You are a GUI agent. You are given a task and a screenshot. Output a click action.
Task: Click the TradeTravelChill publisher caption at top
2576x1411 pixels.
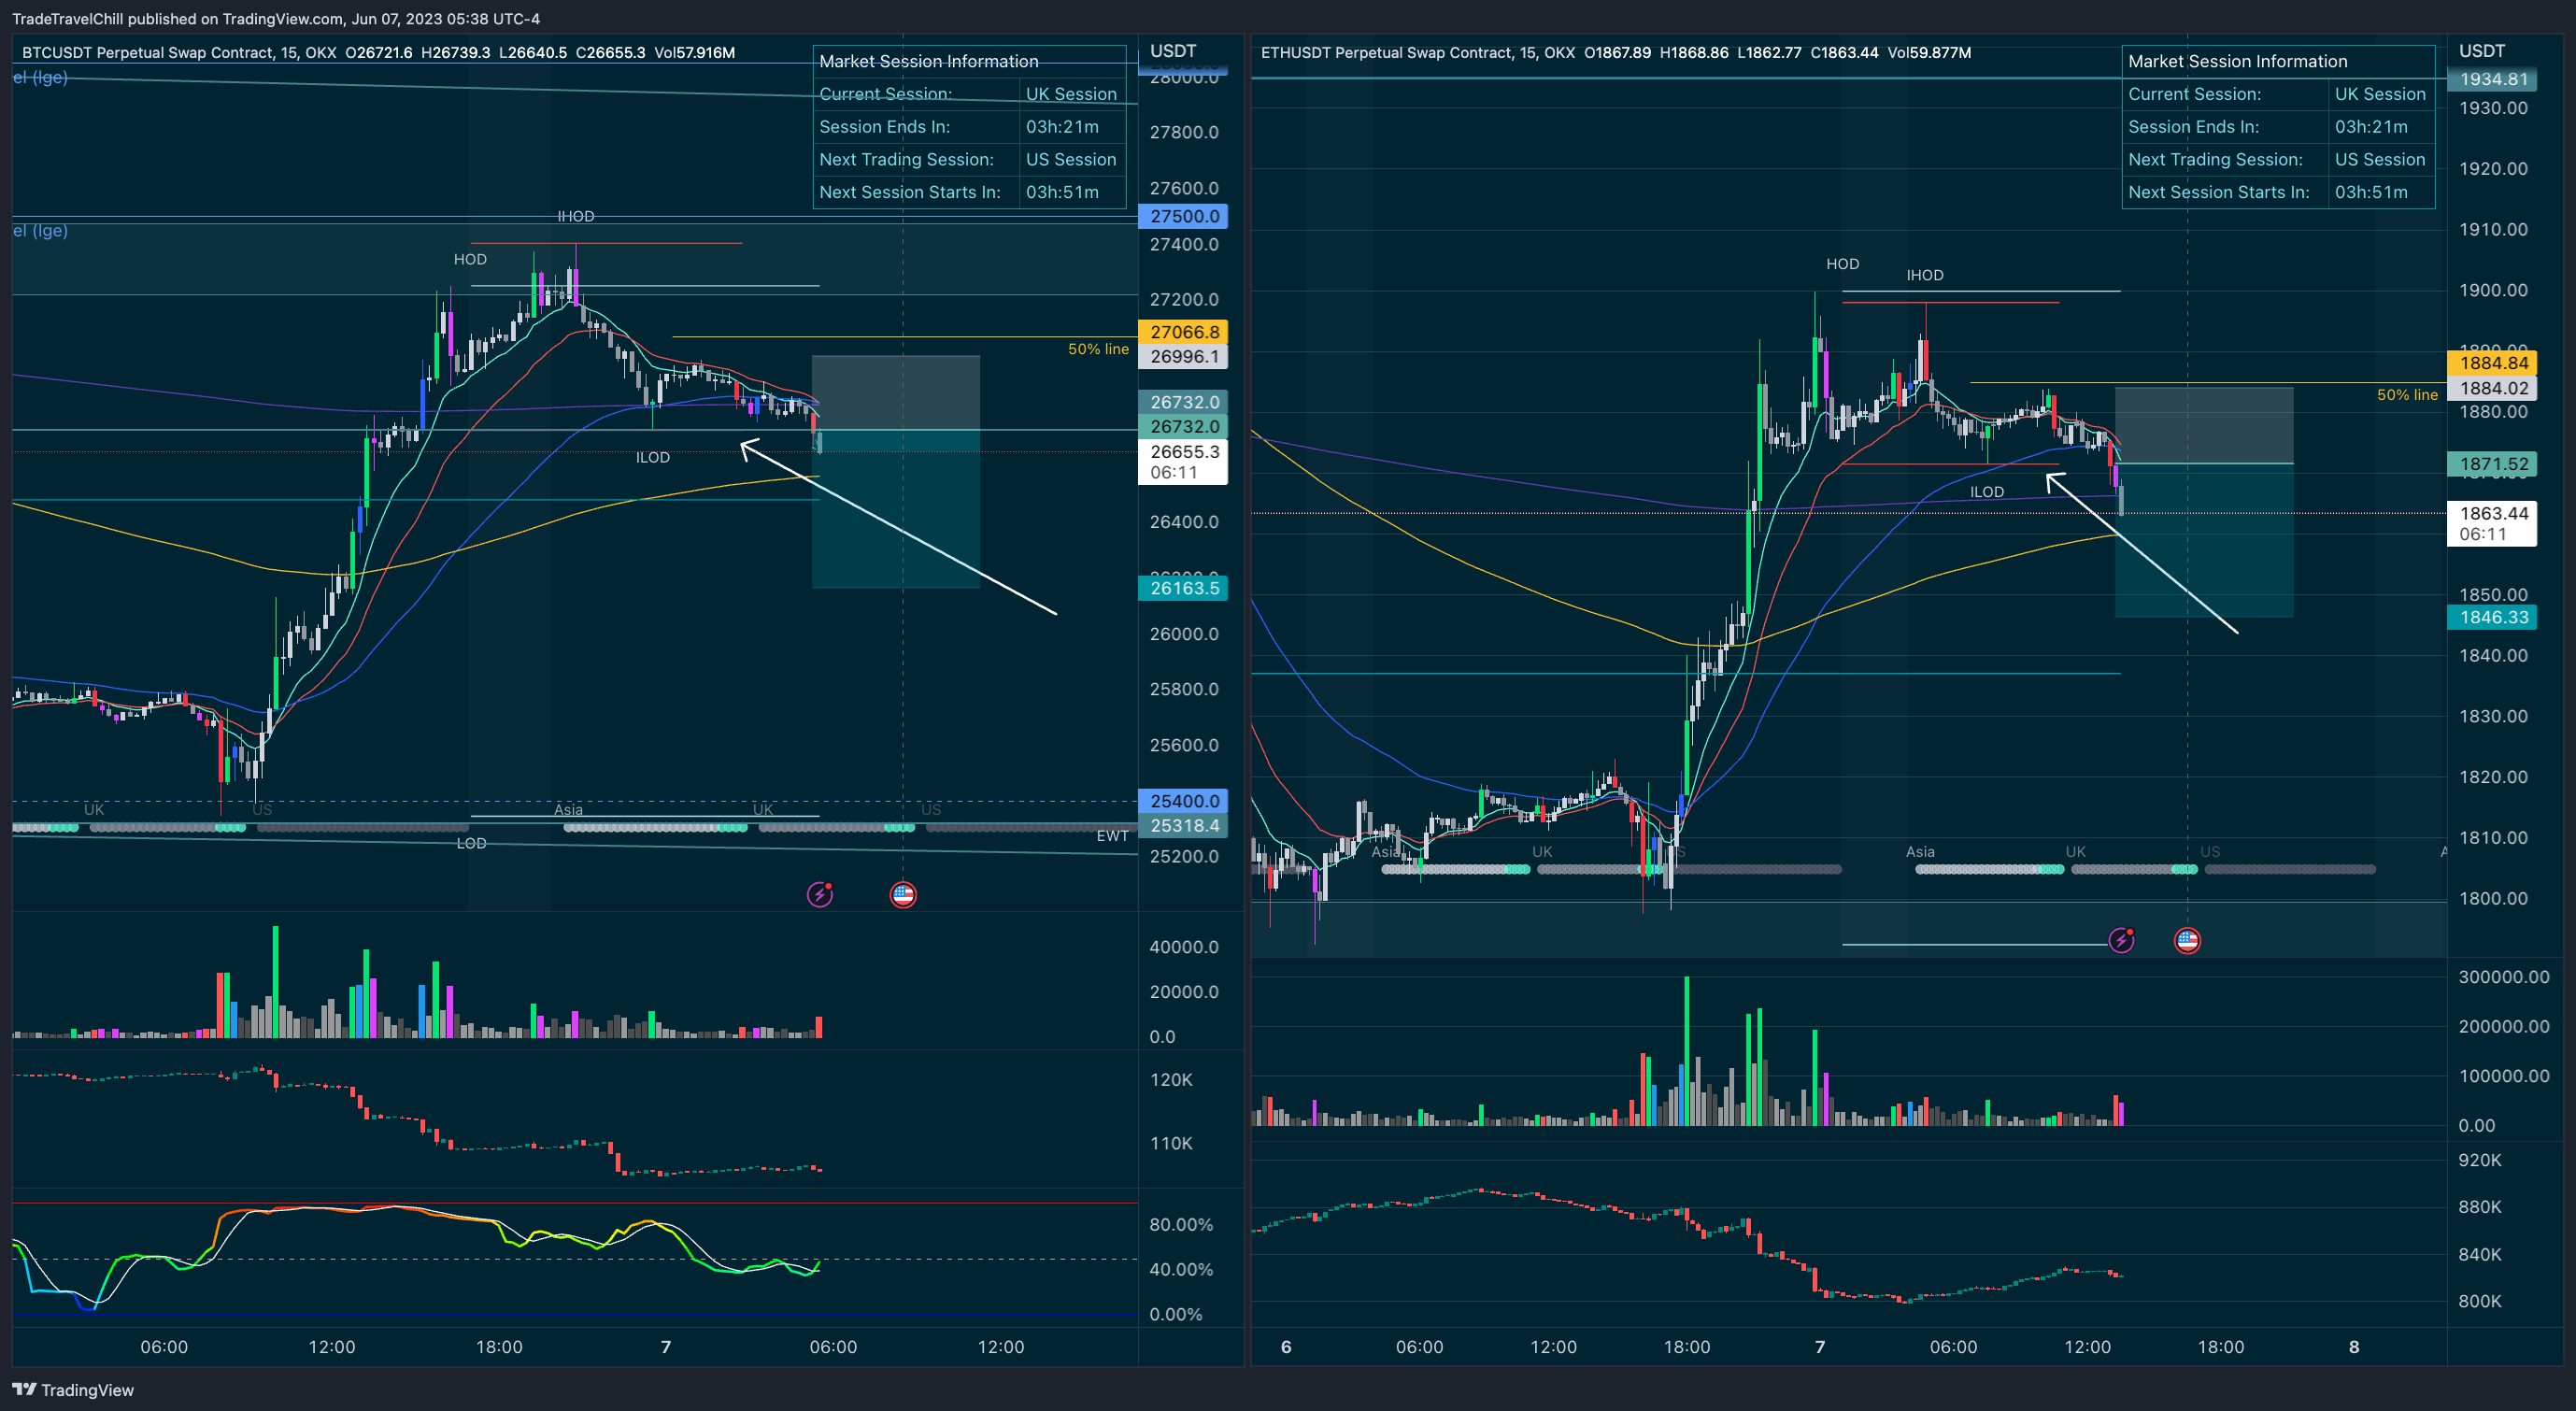click(x=275, y=18)
